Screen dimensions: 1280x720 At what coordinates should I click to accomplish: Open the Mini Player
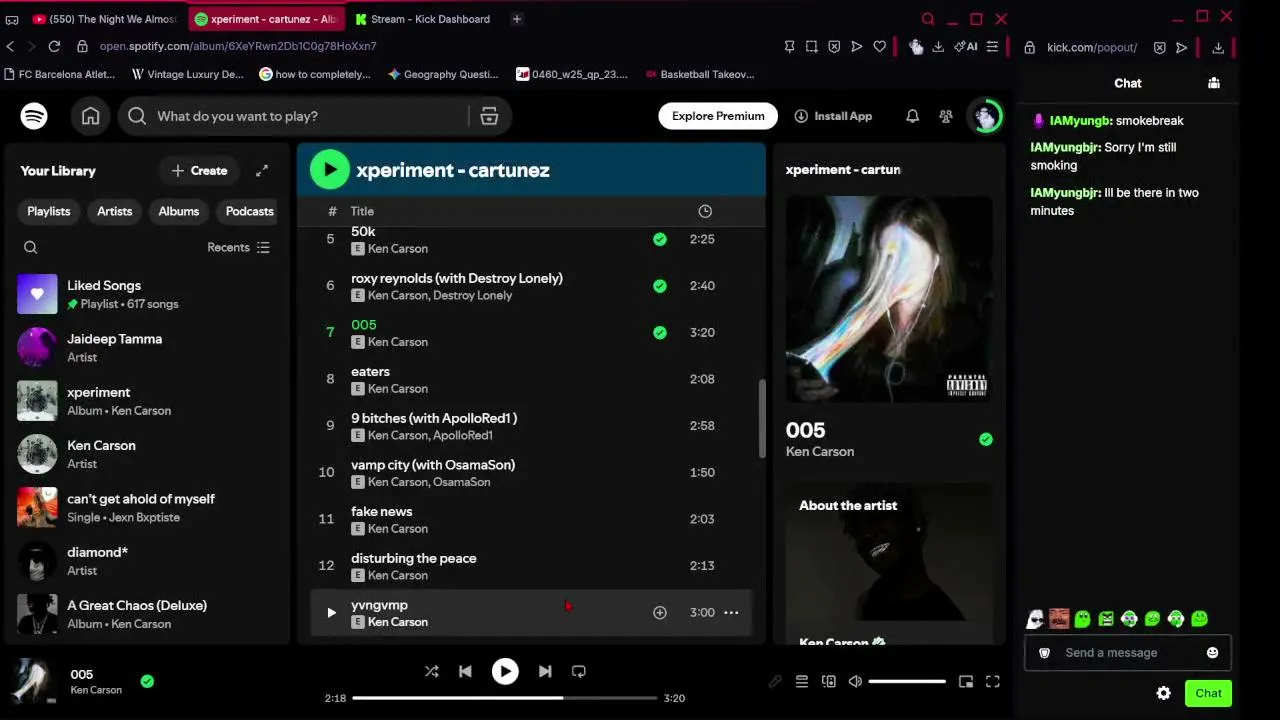click(966, 682)
